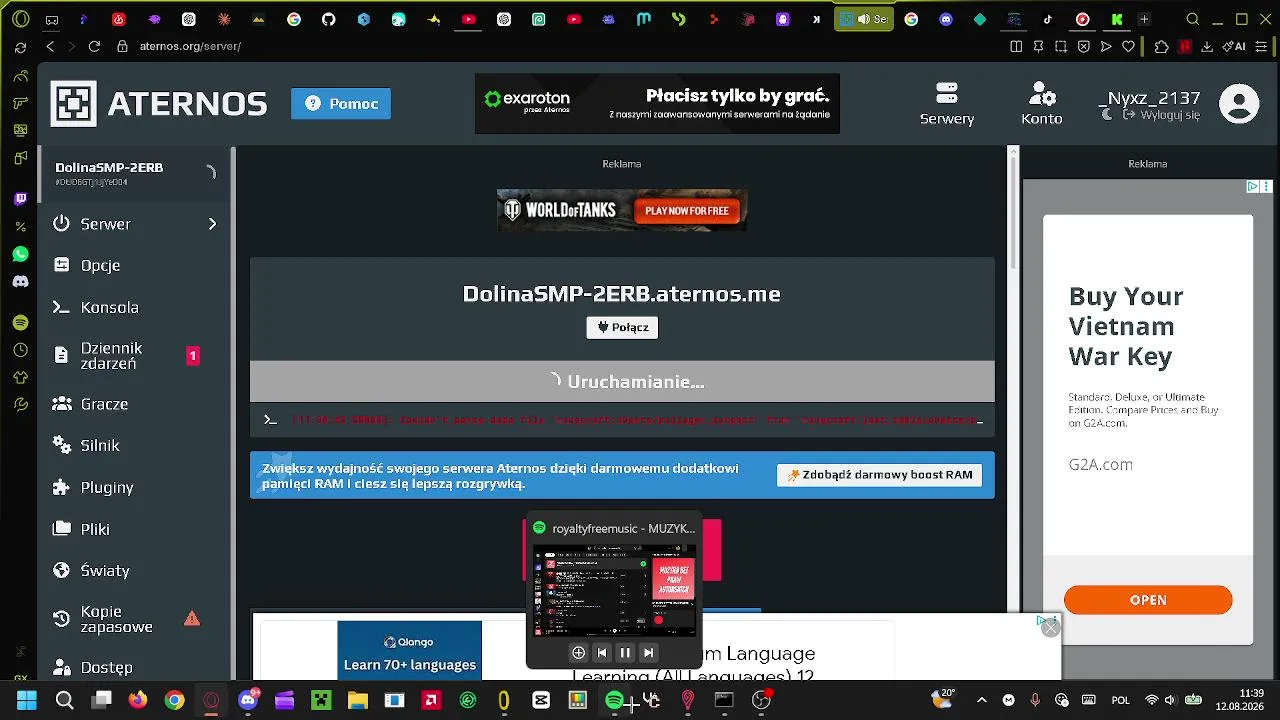Click the warning triangle next to Kopie zapasowe

click(192, 619)
